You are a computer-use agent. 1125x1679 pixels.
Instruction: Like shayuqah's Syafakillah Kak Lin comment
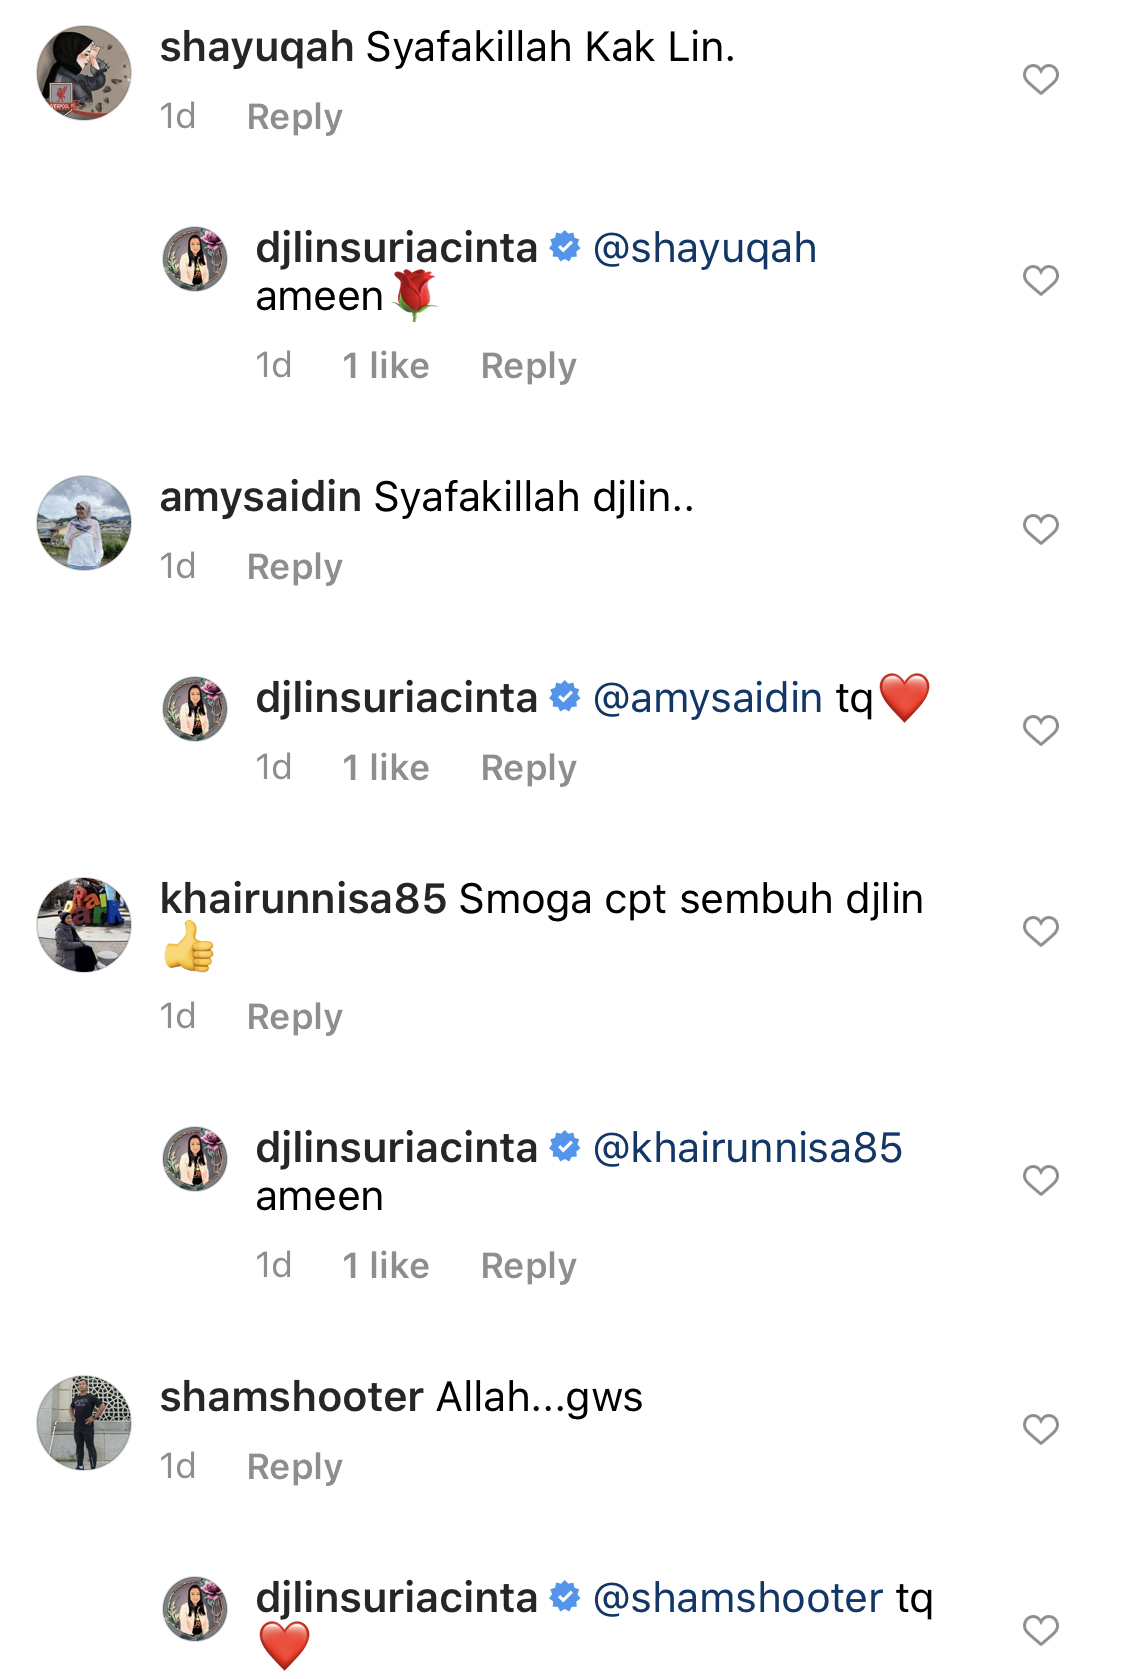click(x=1040, y=79)
